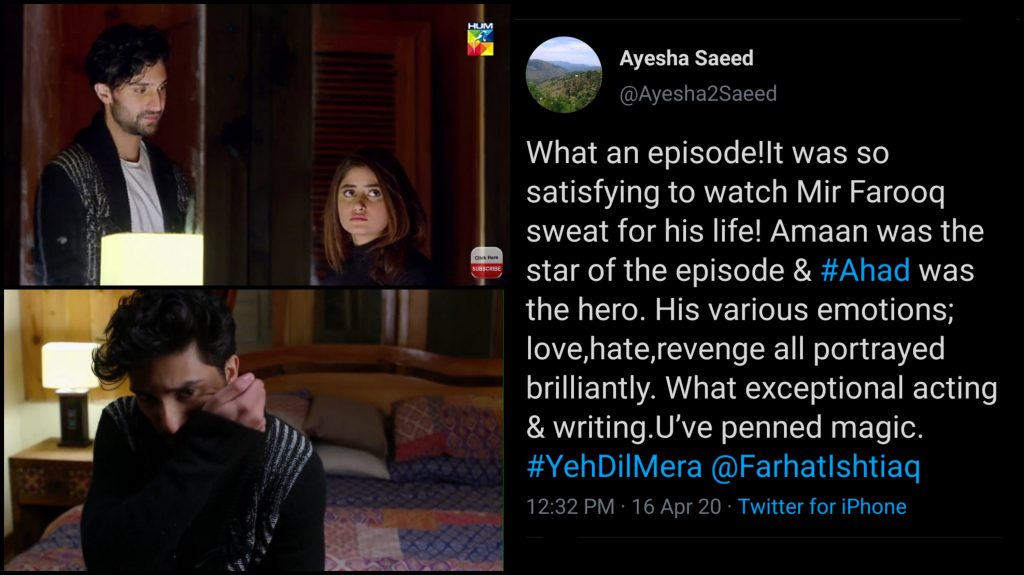Click the 12:32 PM timestamp
Image resolution: width=1024 pixels, height=575 pixels.
570,506
